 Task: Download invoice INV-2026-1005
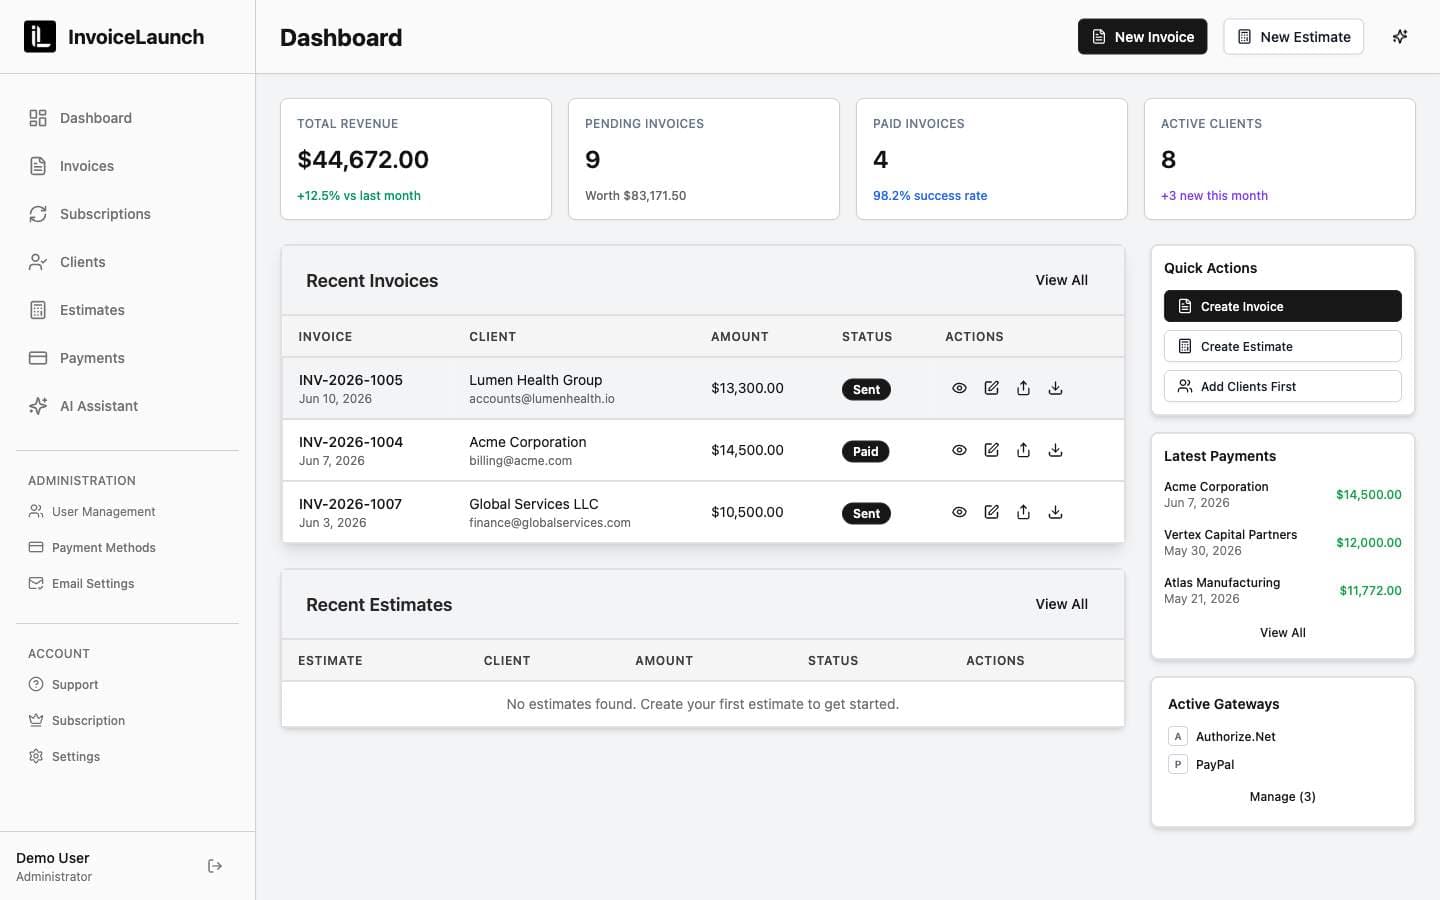(1055, 388)
